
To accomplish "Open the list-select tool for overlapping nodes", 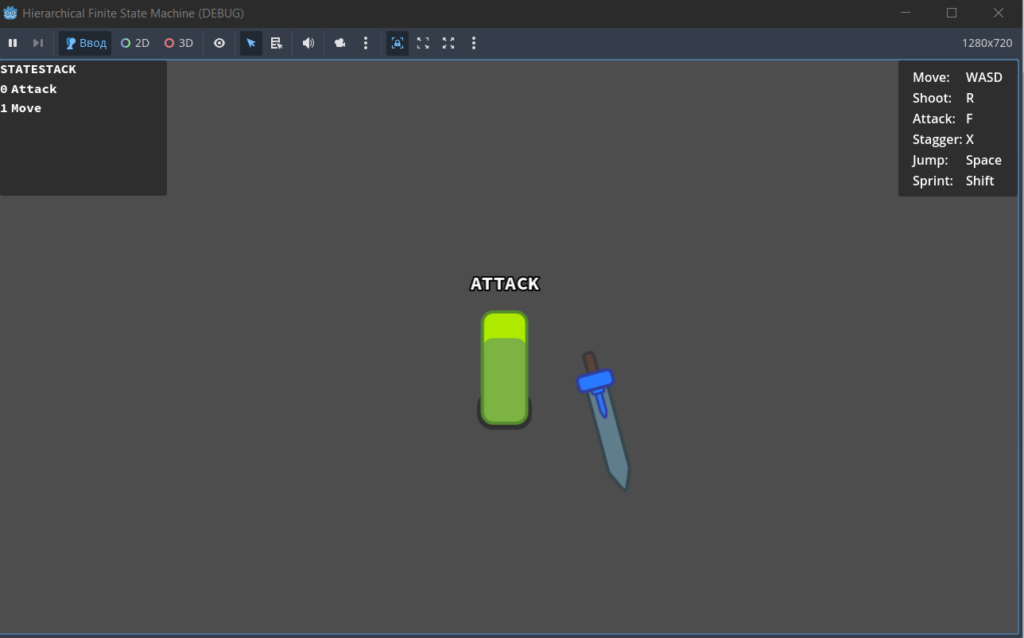I will (x=276, y=43).
